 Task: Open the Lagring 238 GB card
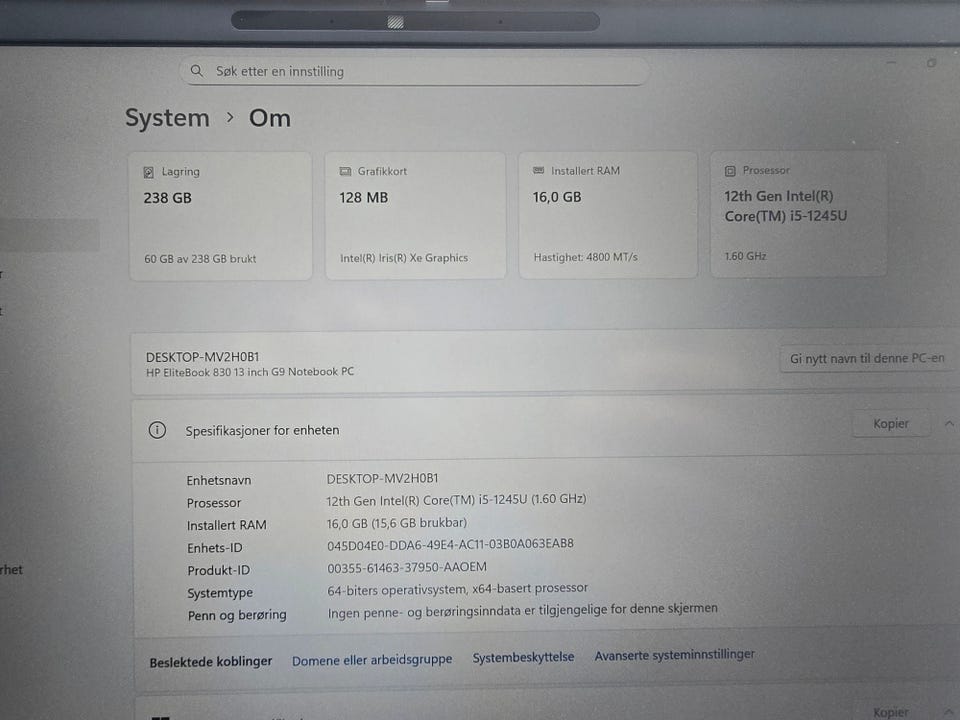(x=220, y=216)
